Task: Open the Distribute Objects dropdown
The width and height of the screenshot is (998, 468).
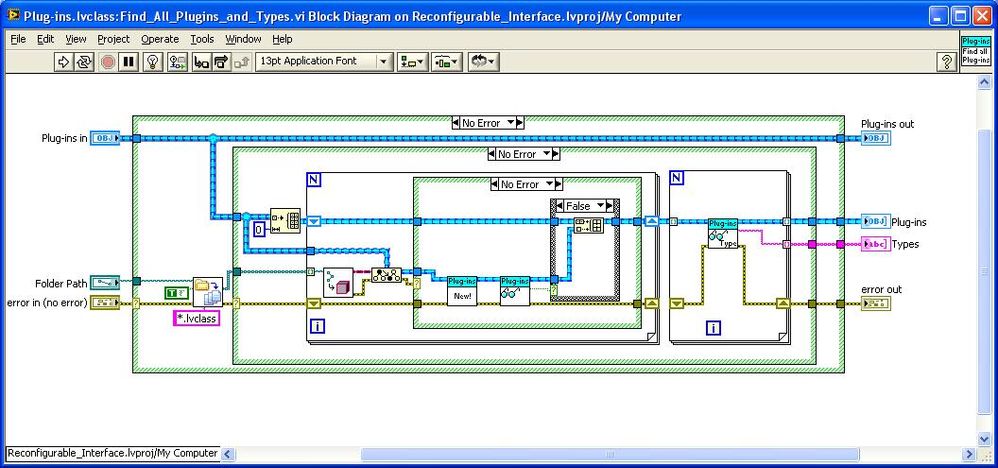Action: 447,62
